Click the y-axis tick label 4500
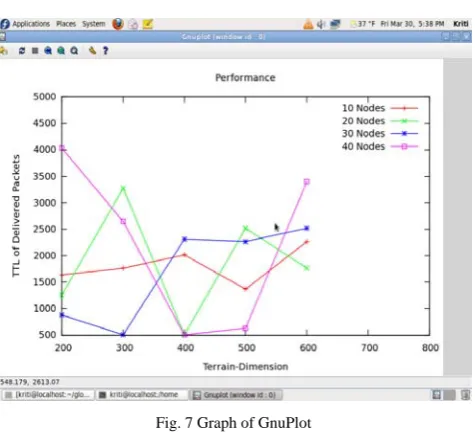Viewport: 475px width, 434px height. 44,123
